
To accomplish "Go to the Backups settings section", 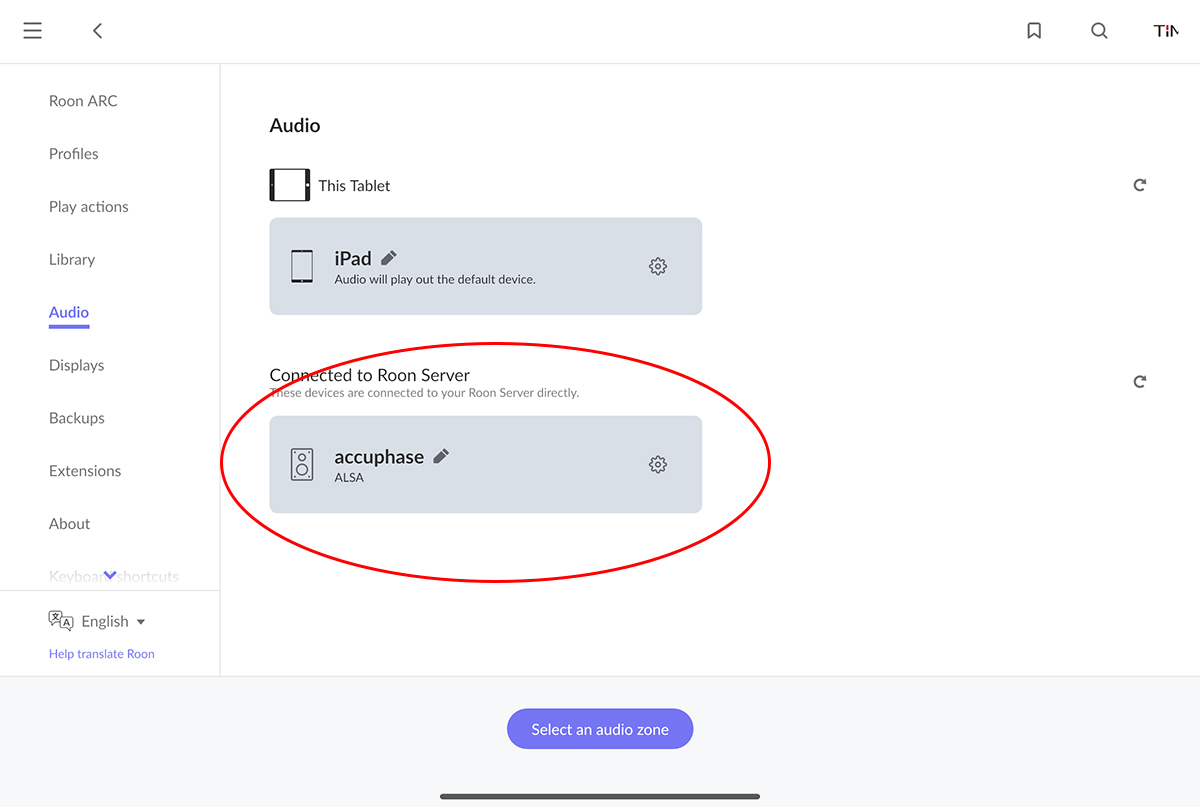I will pyautogui.click(x=77, y=418).
